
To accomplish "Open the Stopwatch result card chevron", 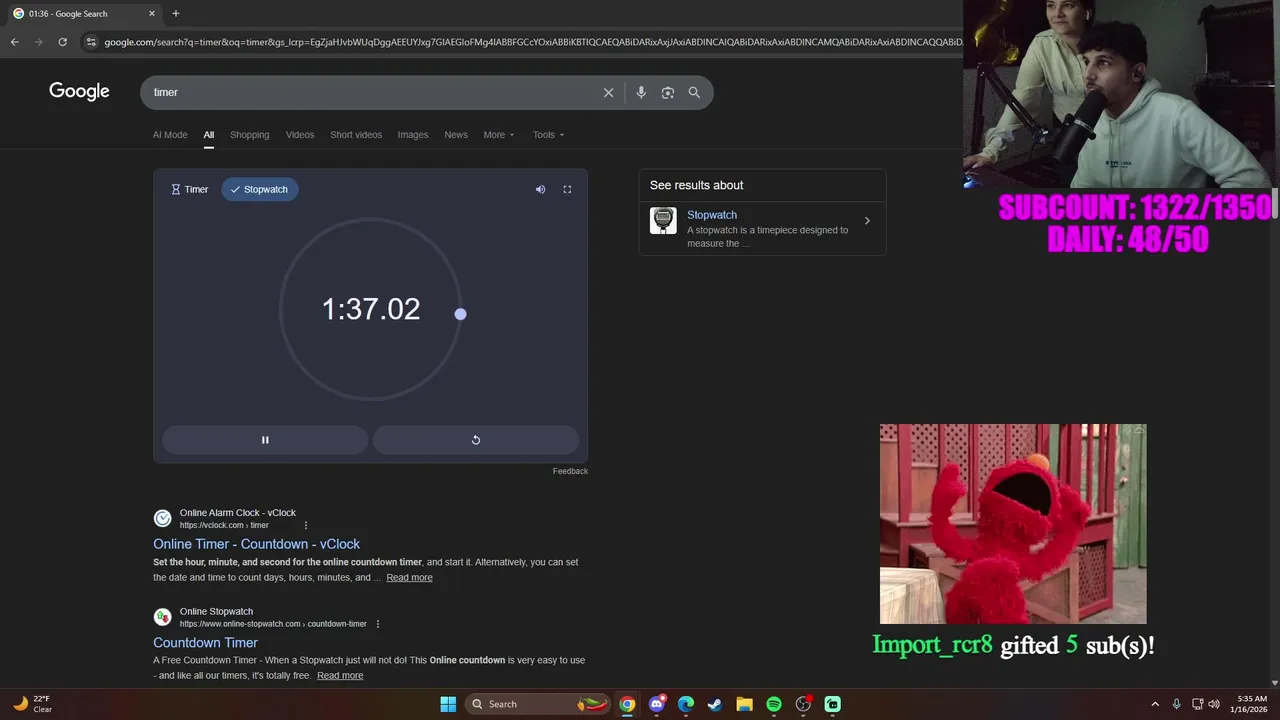I will click(867, 221).
